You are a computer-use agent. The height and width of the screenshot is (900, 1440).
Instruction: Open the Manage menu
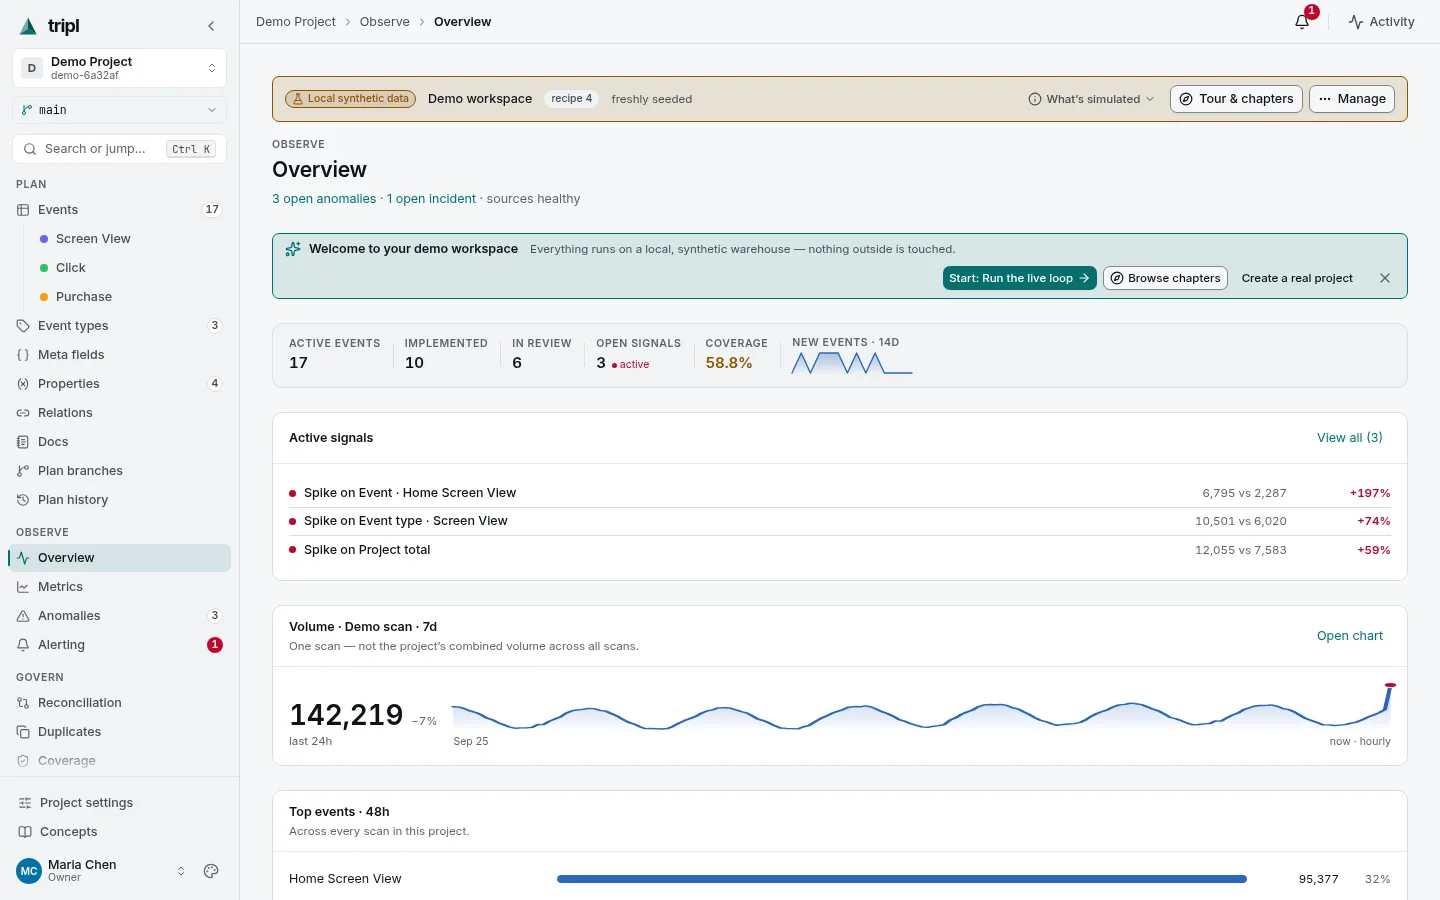1352,99
